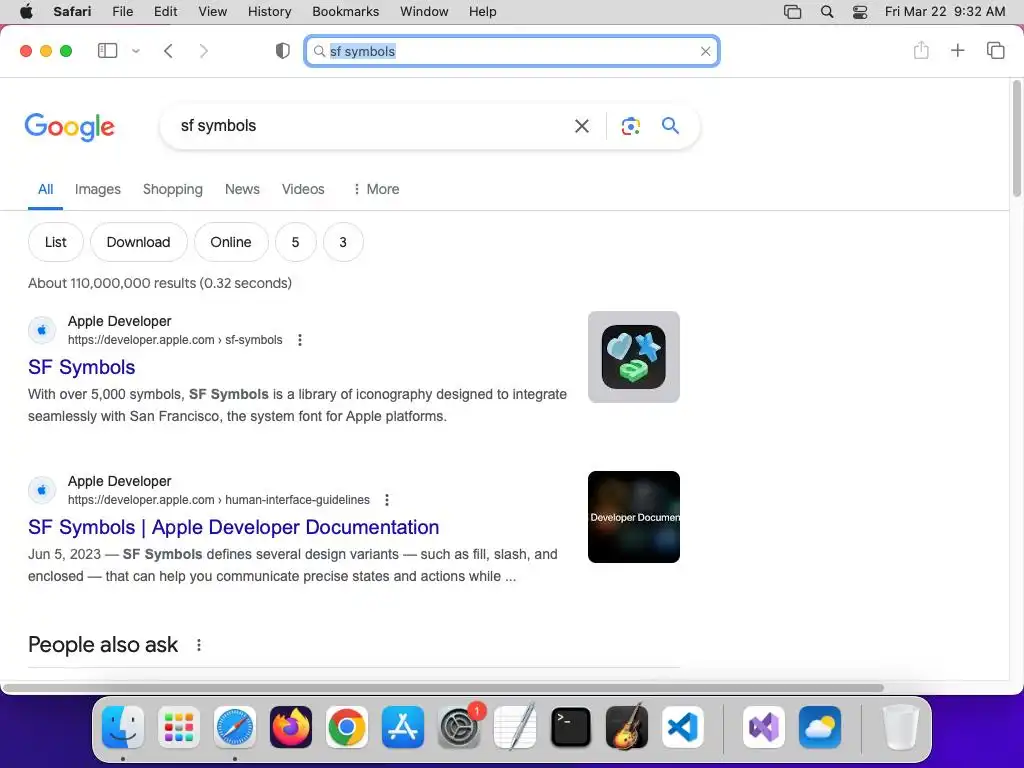Go back with the back arrow
This screenshot has width=1024, height=768.
(168, 51)
